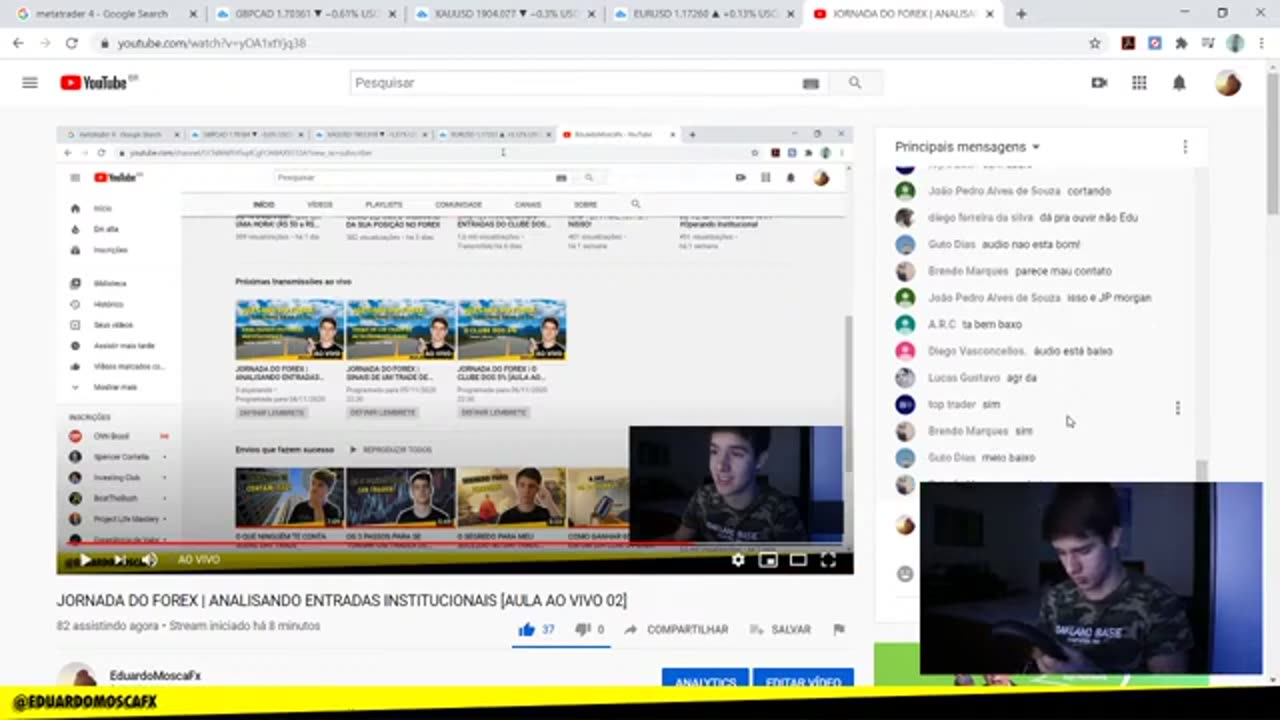Open three-dot menu on top trader message
Screen dimensions: 1280x720
(x=1177, y=408)
